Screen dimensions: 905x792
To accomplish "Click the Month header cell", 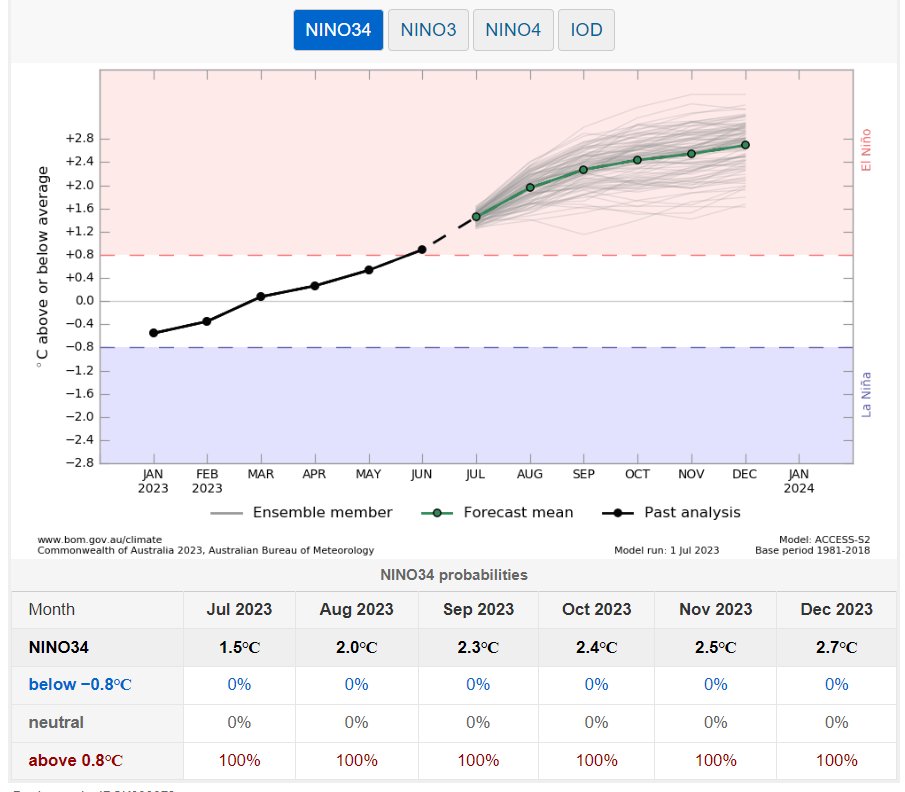I will [98, 610].
